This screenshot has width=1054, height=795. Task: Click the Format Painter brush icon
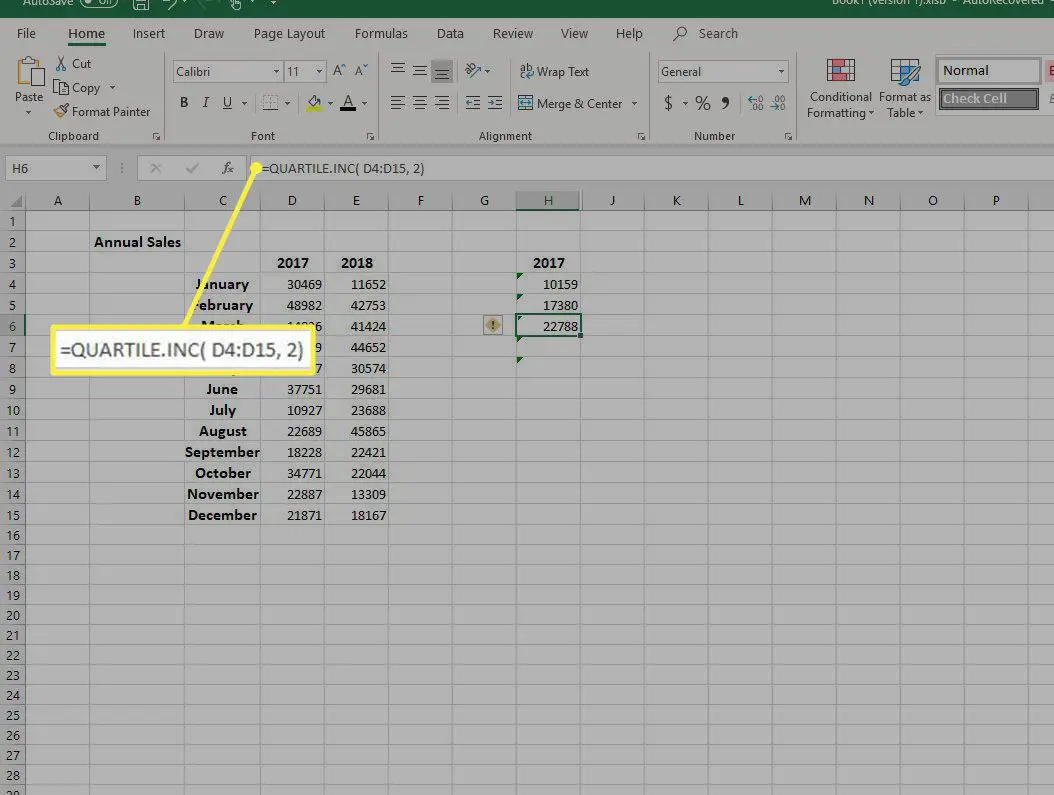click(61, 112)
